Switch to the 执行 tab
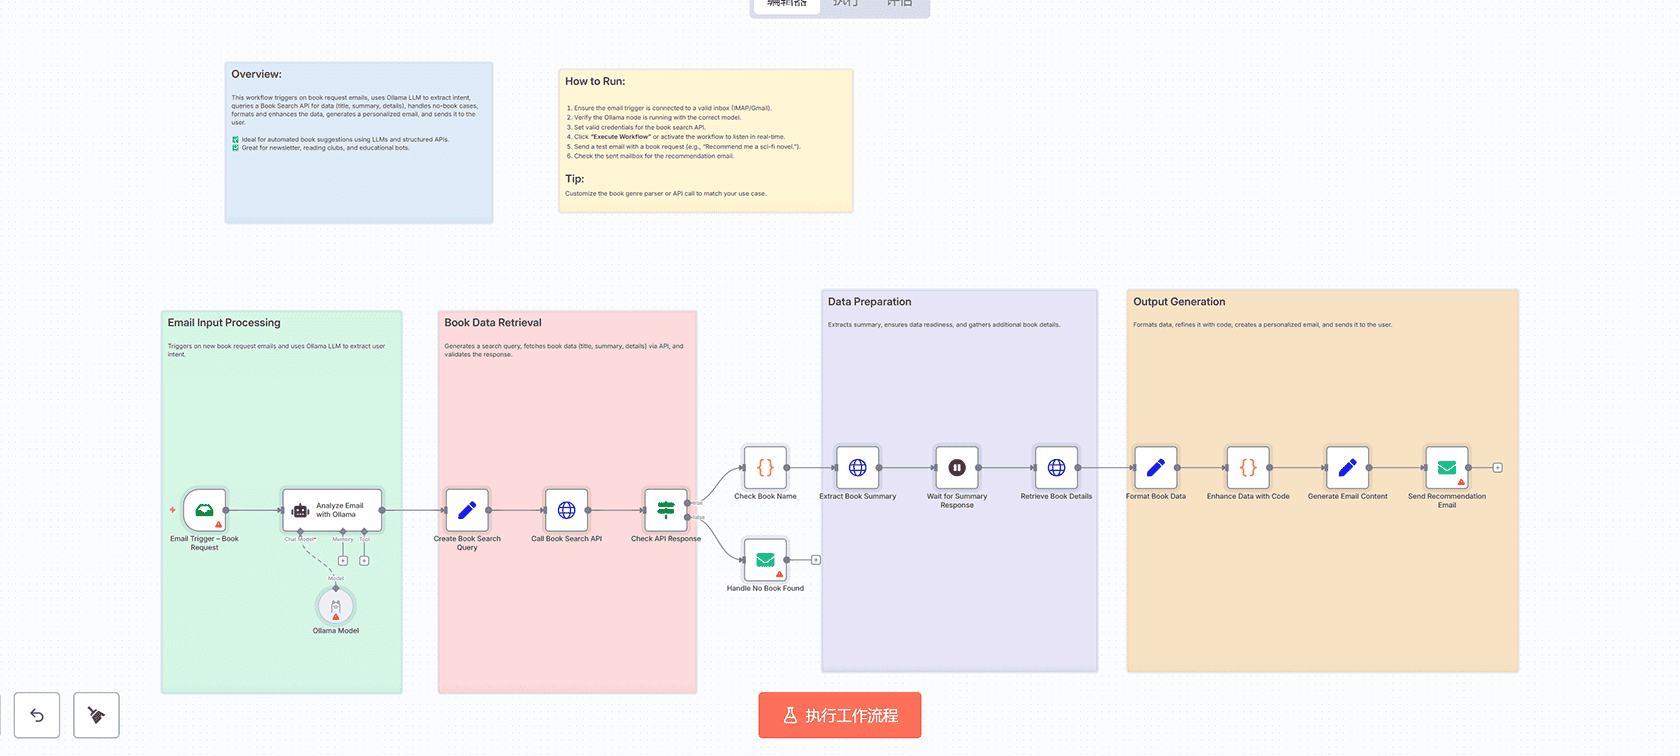Viewport: 1680px width, 756px height. [x=846, y=4]
